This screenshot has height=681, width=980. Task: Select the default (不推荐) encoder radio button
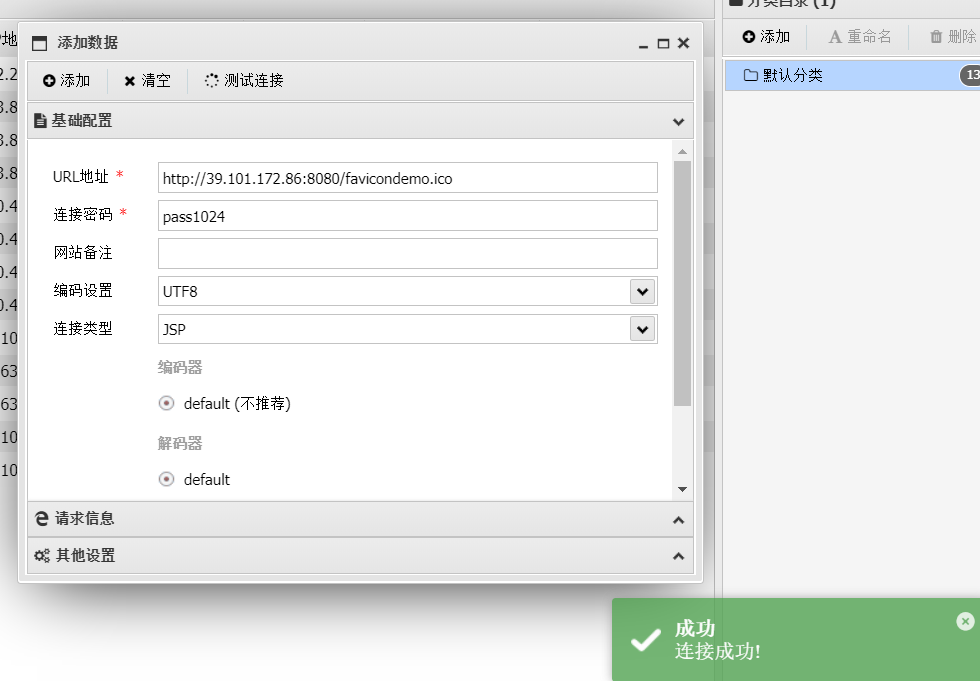coord(166,403)
